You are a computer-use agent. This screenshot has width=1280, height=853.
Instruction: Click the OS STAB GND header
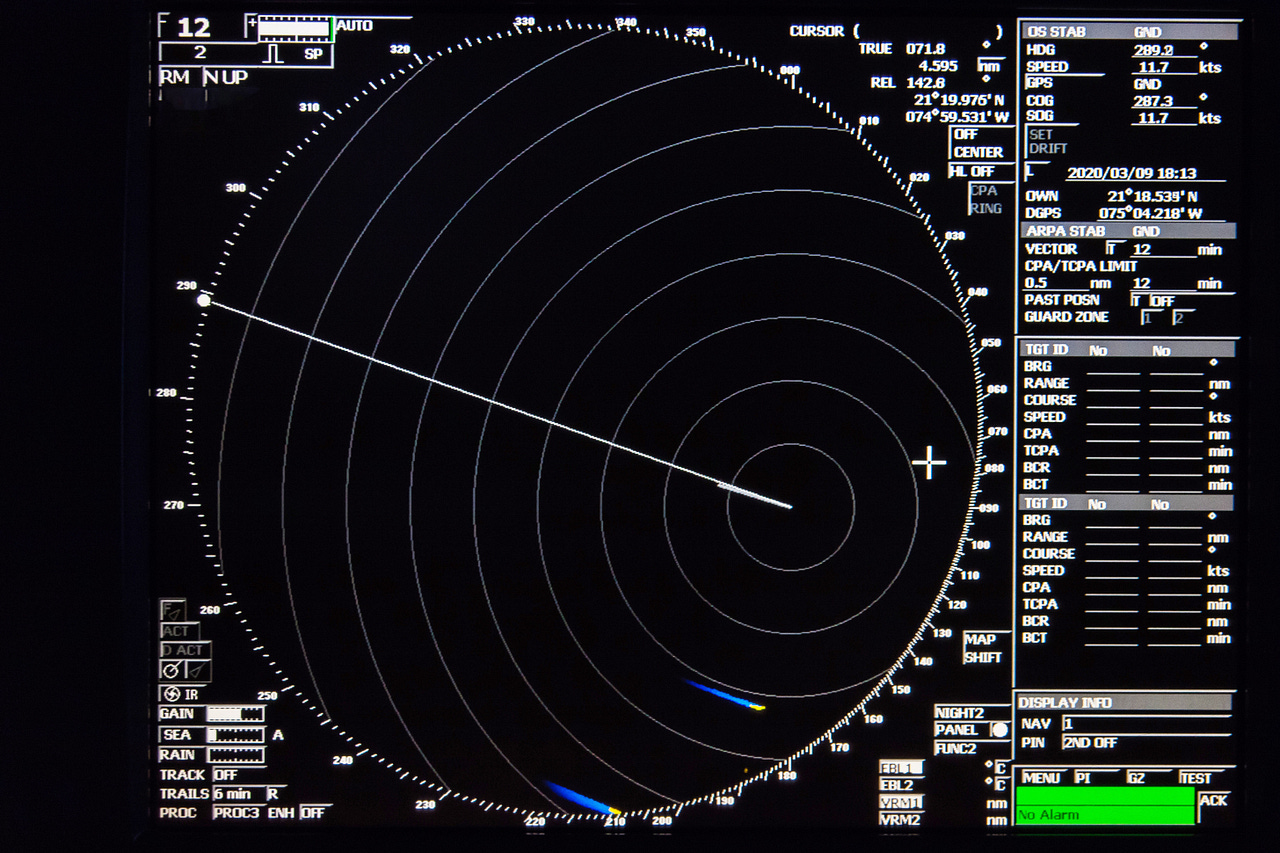pos(1131,32)
